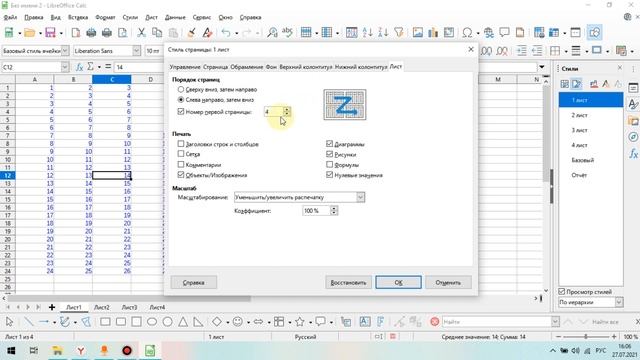640x360 pixels.
Task: Click the Text Box drawing tool
Action: [x=365, y=322]
